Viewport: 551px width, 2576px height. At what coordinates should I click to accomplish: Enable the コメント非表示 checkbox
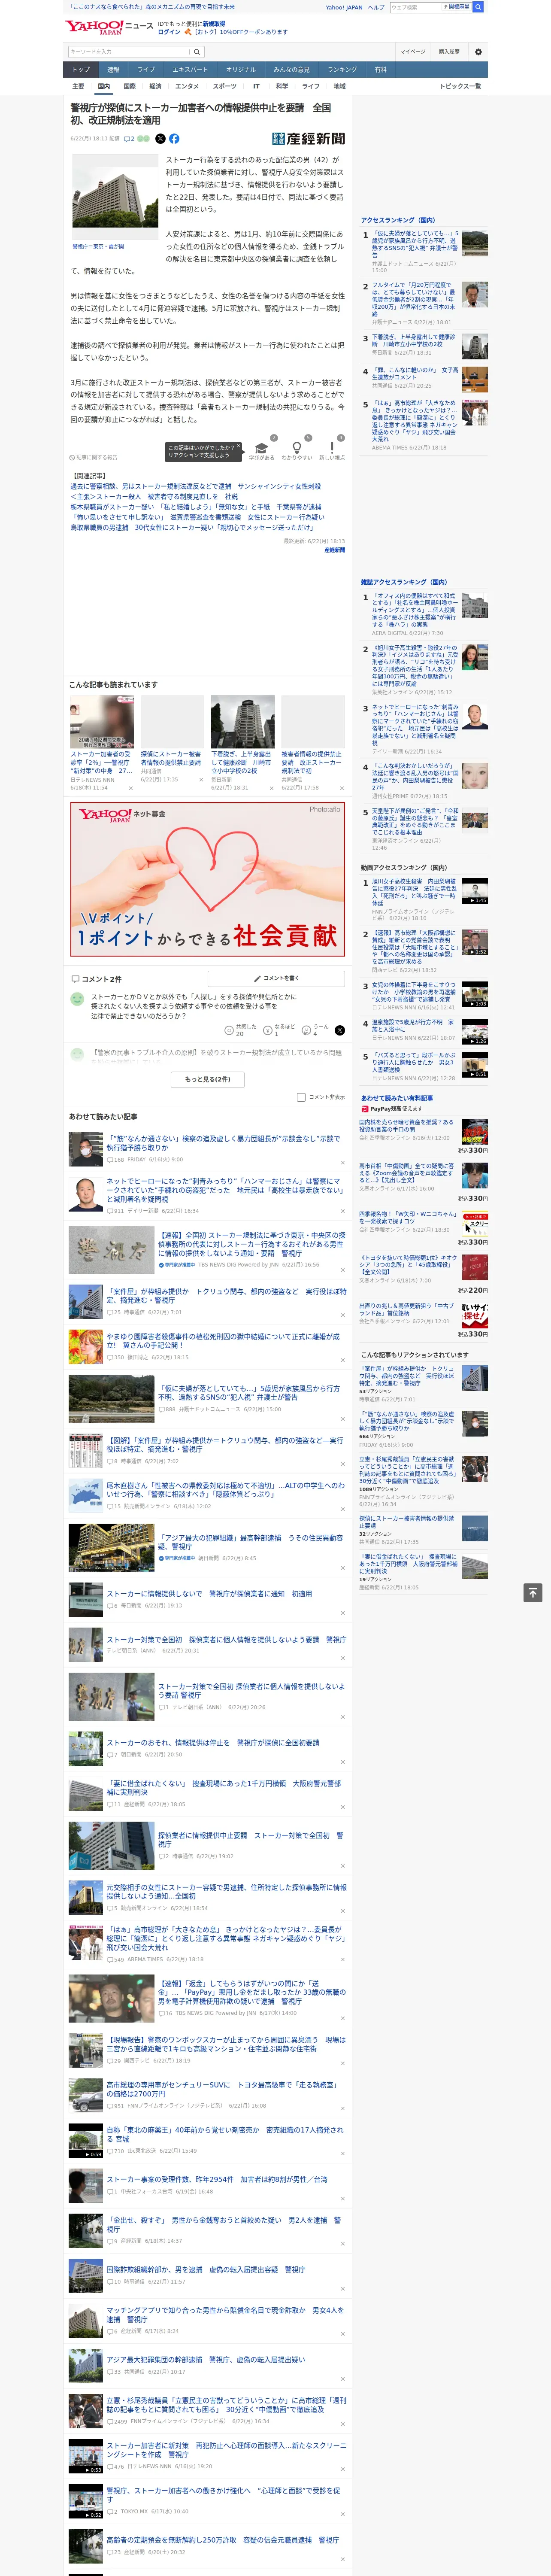coord(301,1097)
